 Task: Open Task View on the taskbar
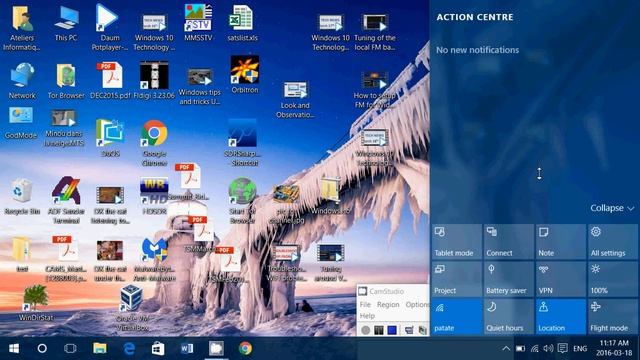(x=70, y=349)
